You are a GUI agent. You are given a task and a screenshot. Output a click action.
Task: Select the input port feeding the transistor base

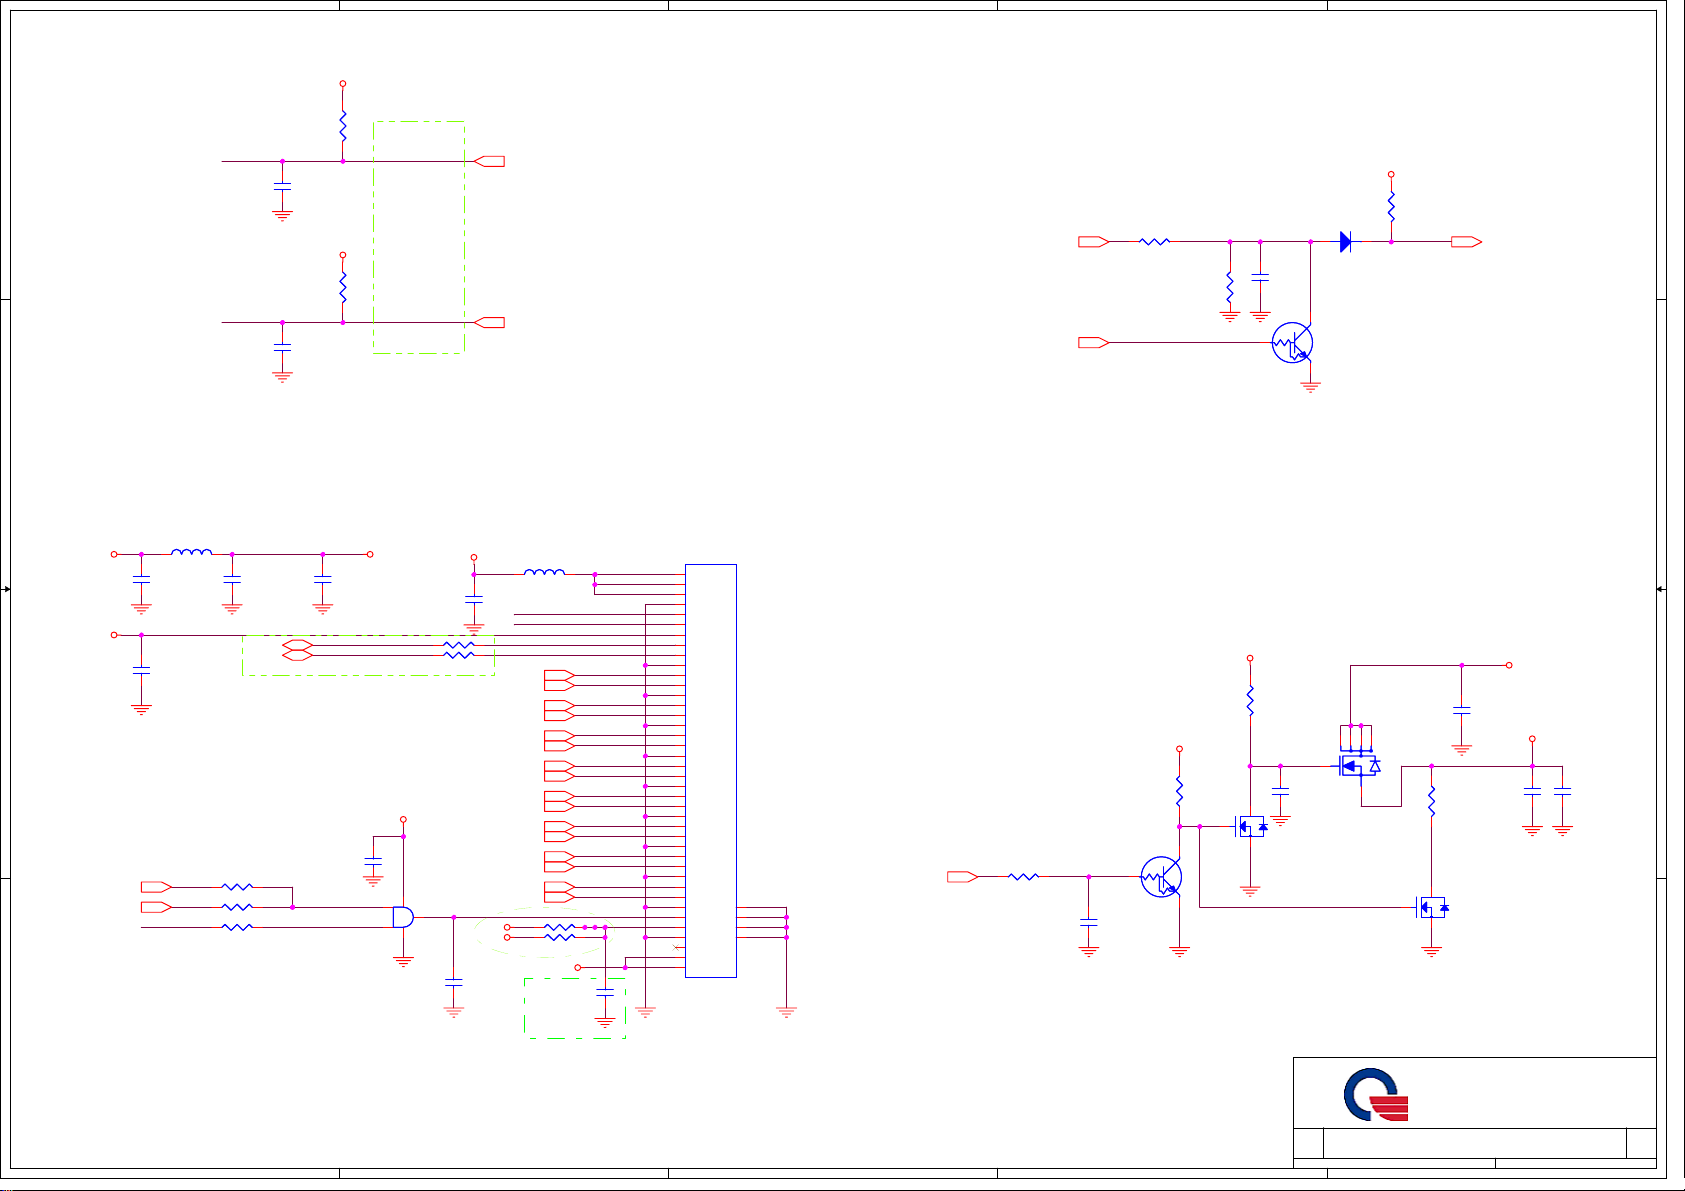1093,343
